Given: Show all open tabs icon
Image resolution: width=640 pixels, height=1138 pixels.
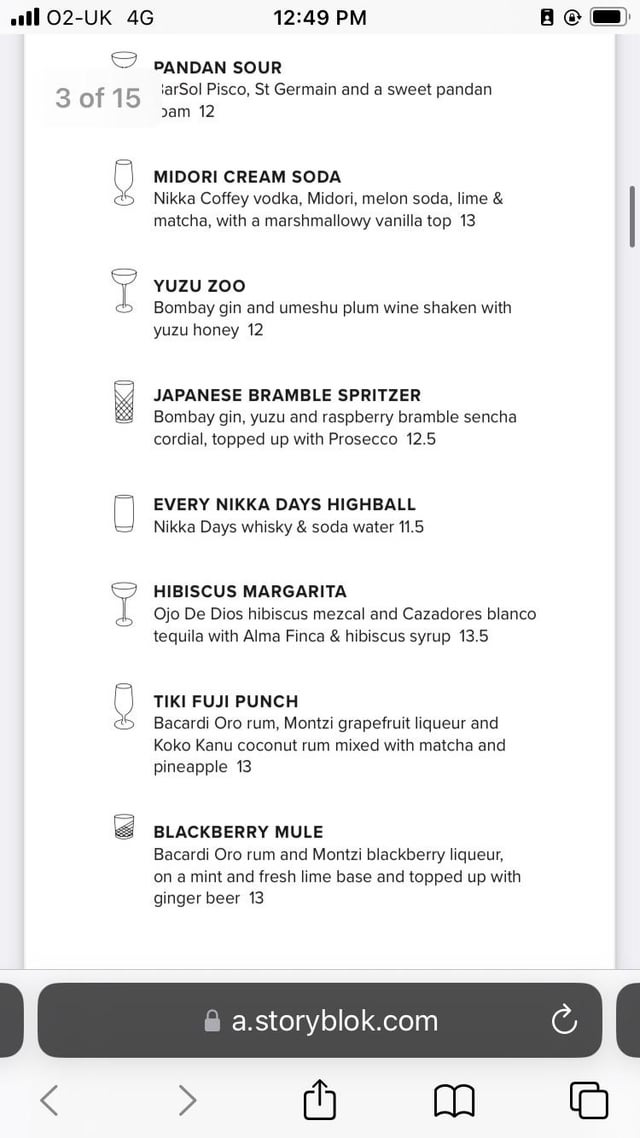Looking at the screenshot, I should (x=588, y=1100).
